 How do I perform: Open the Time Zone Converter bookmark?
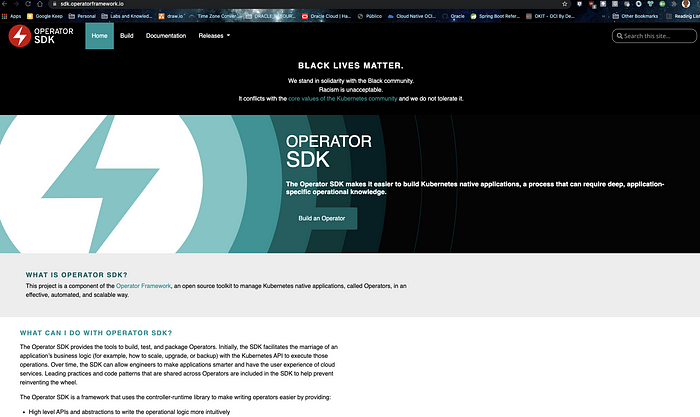213,16
